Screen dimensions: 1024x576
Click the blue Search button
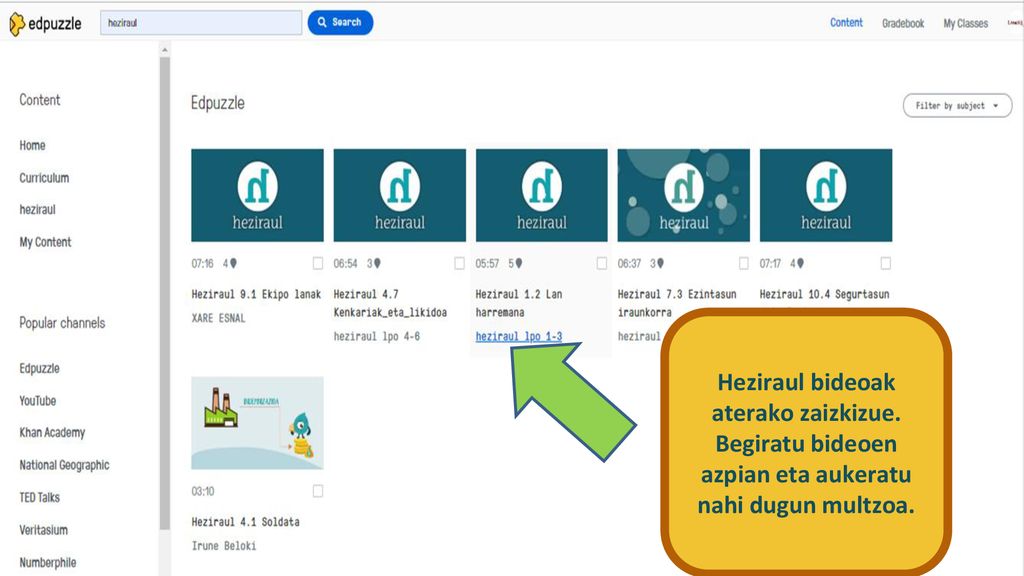tap(340, 22)
